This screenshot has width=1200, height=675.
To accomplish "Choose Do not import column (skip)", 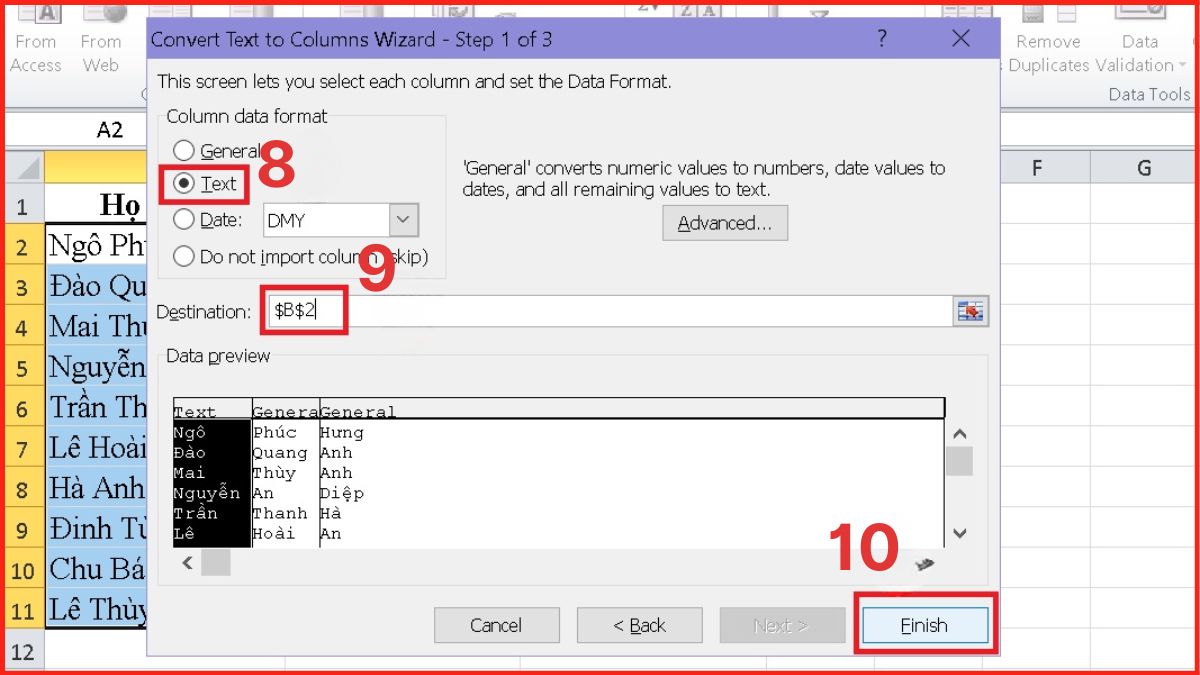I will (184, 256).
